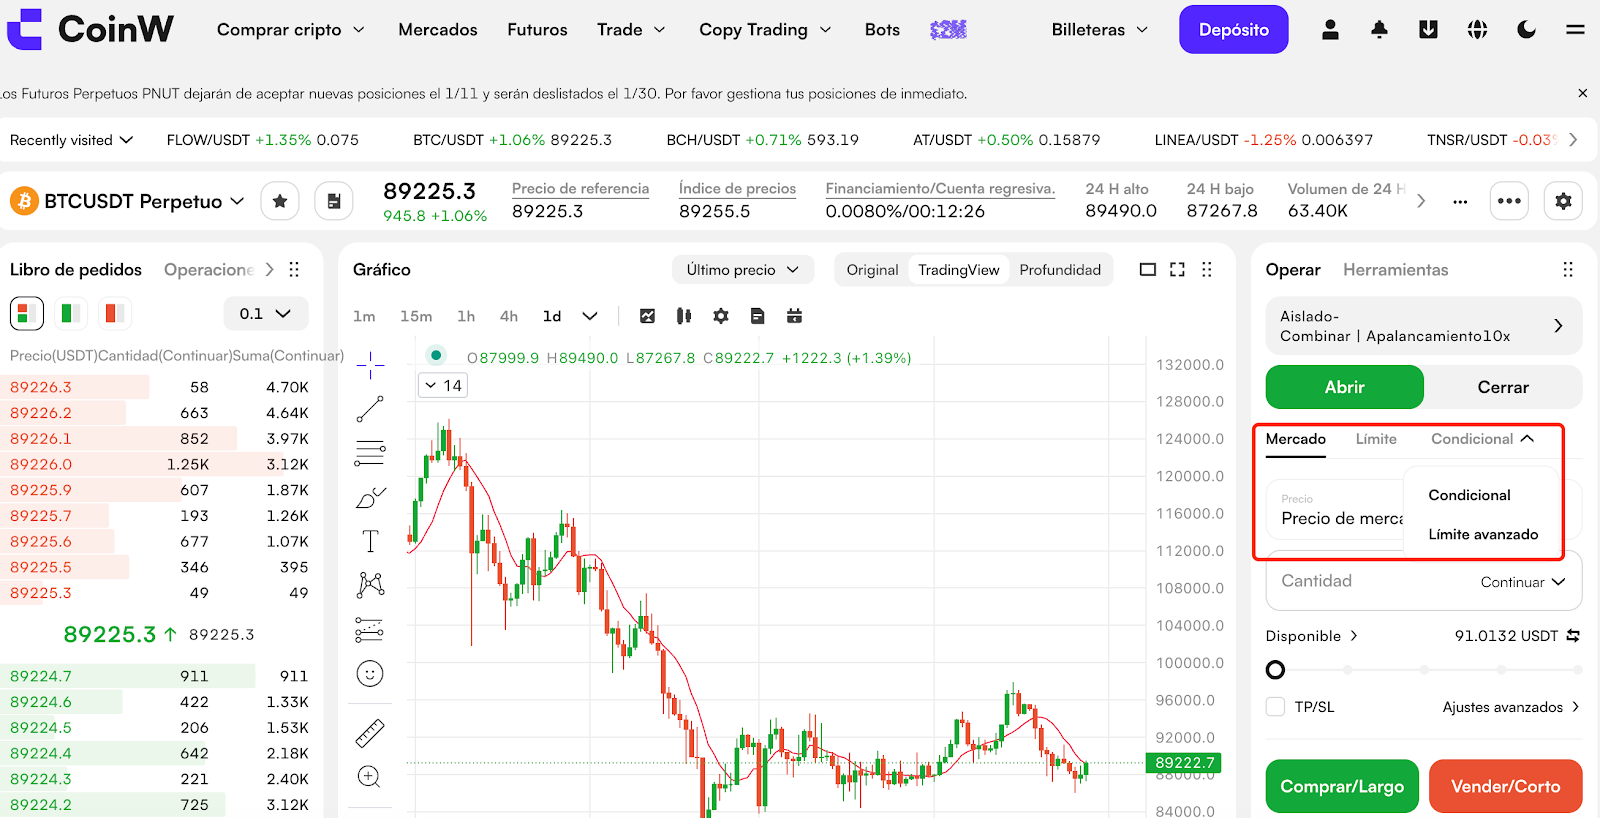This screenshot has height=818, width=1600.
Task: Expand the Último precio dropdown
Action: click(742, 270)
